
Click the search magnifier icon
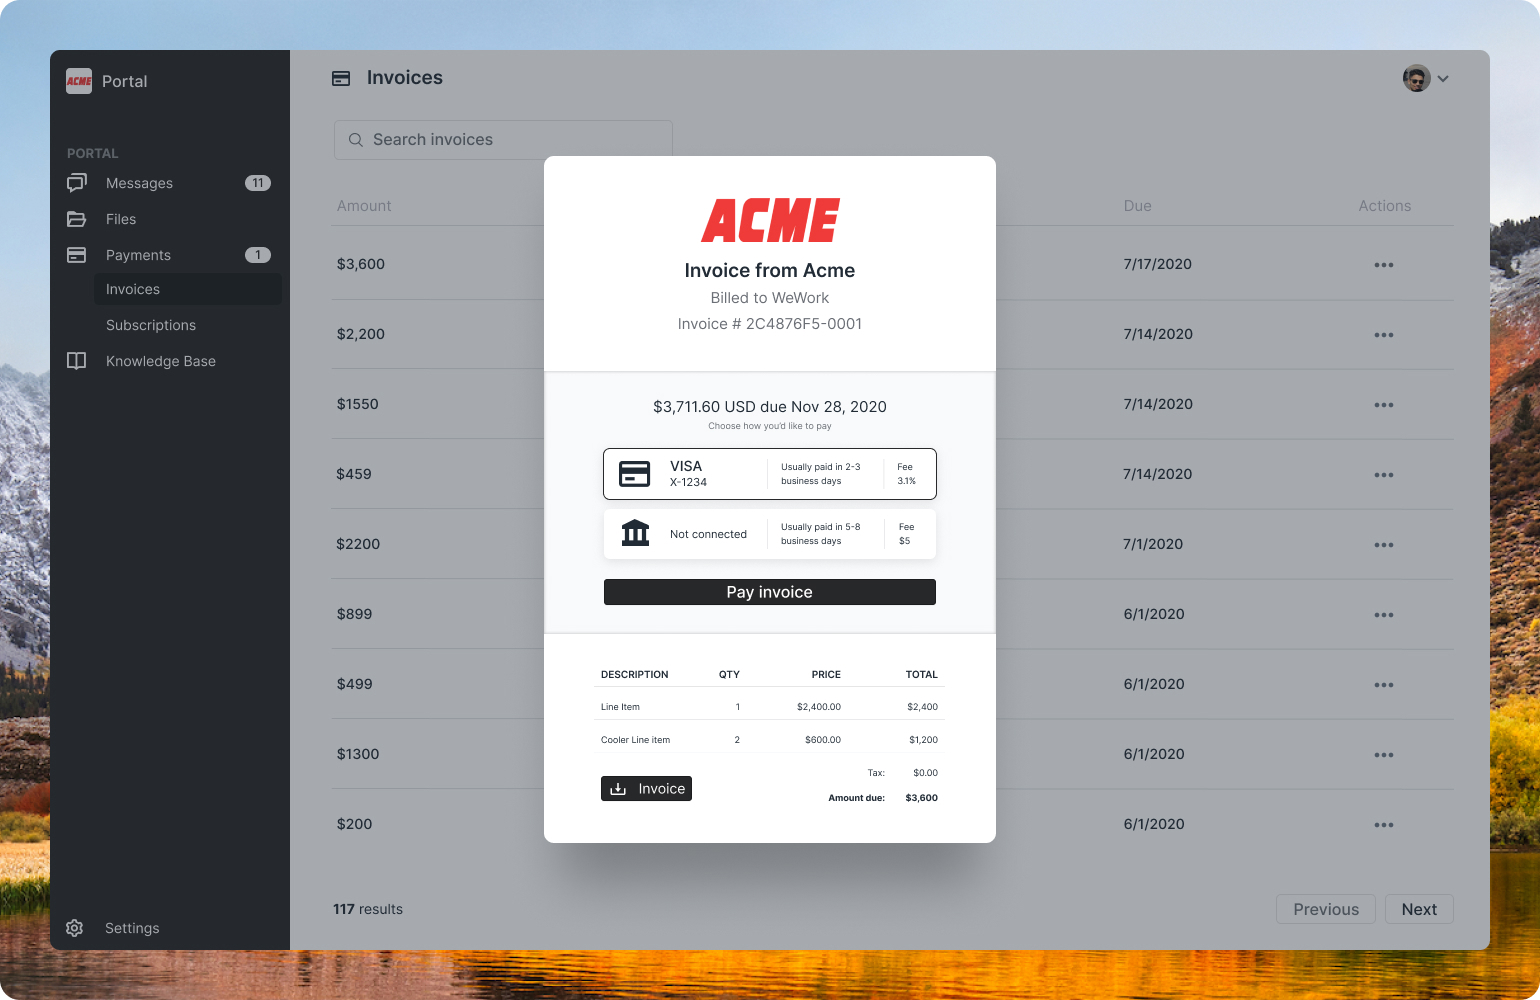[x=355, y=140]
